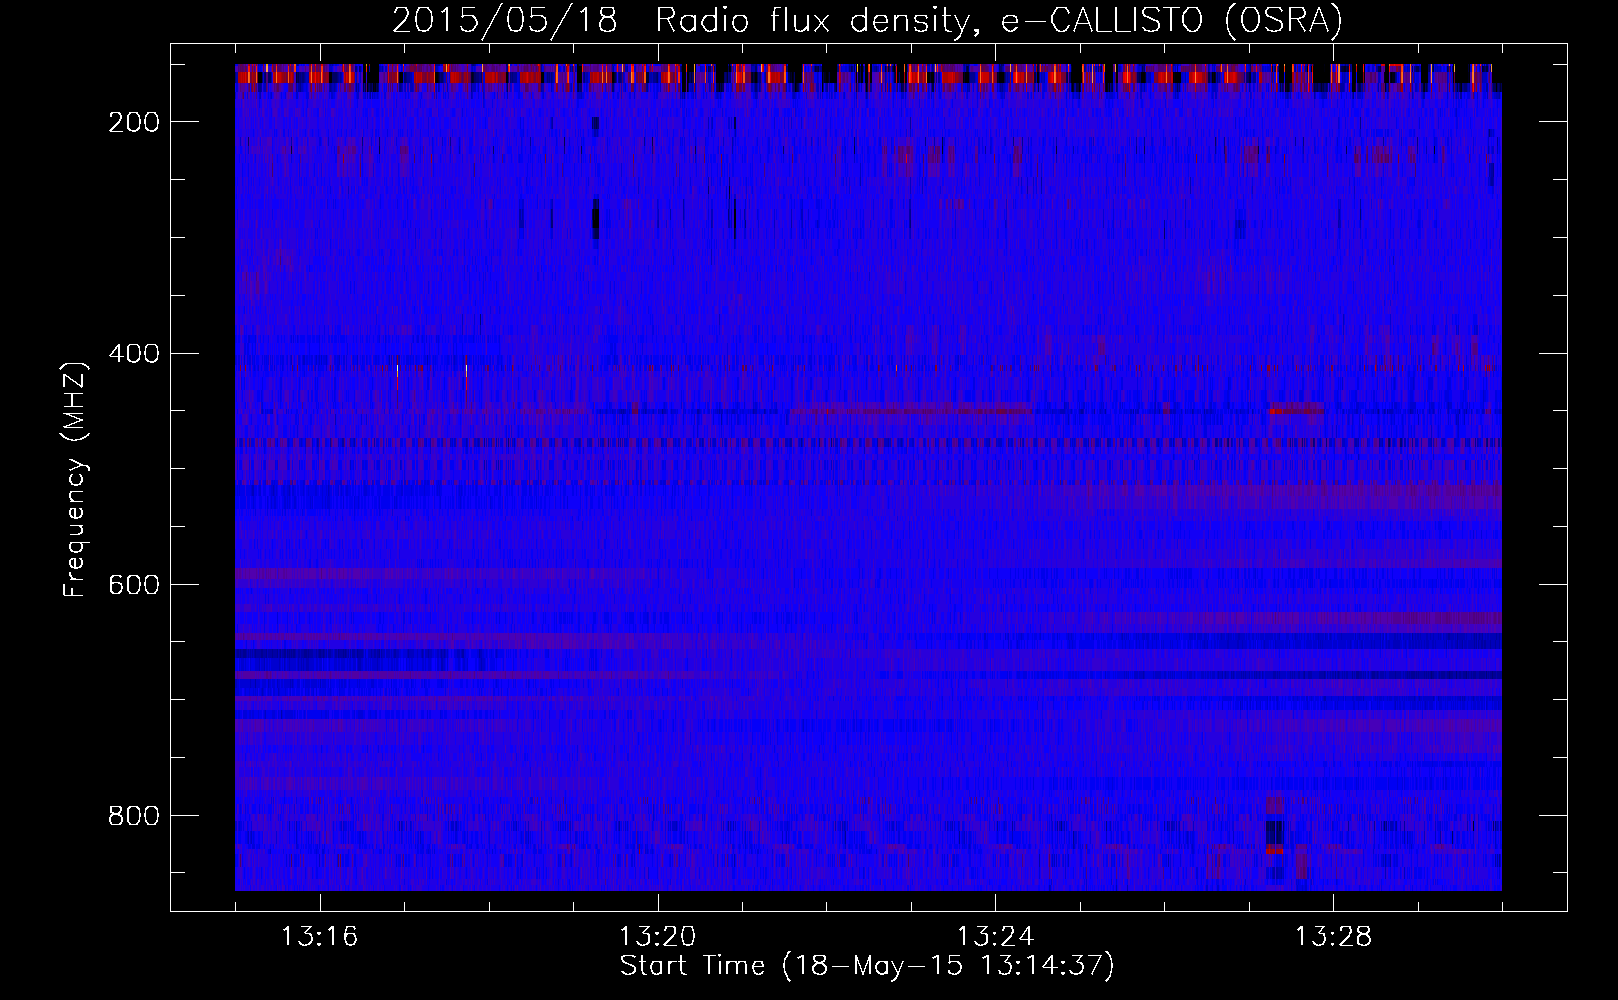
Task: Click the 200 frequency tick label
Action: pos(134,122)
